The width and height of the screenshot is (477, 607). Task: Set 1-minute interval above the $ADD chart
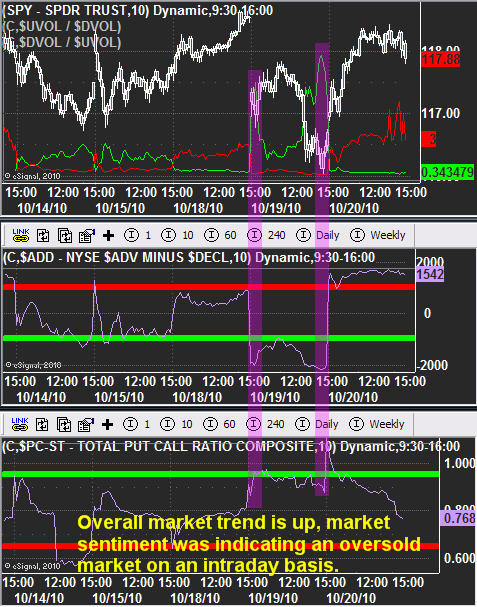coord(138,235)
